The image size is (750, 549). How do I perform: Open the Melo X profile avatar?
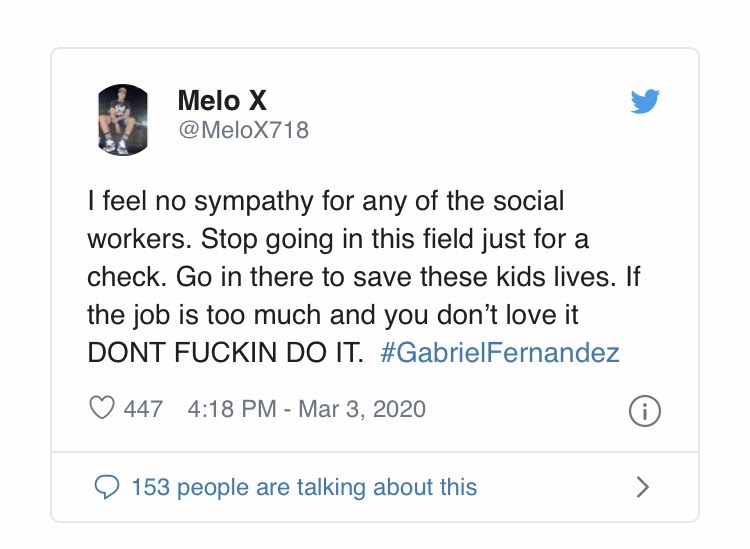pyautogui.click(x=124, y=119)
